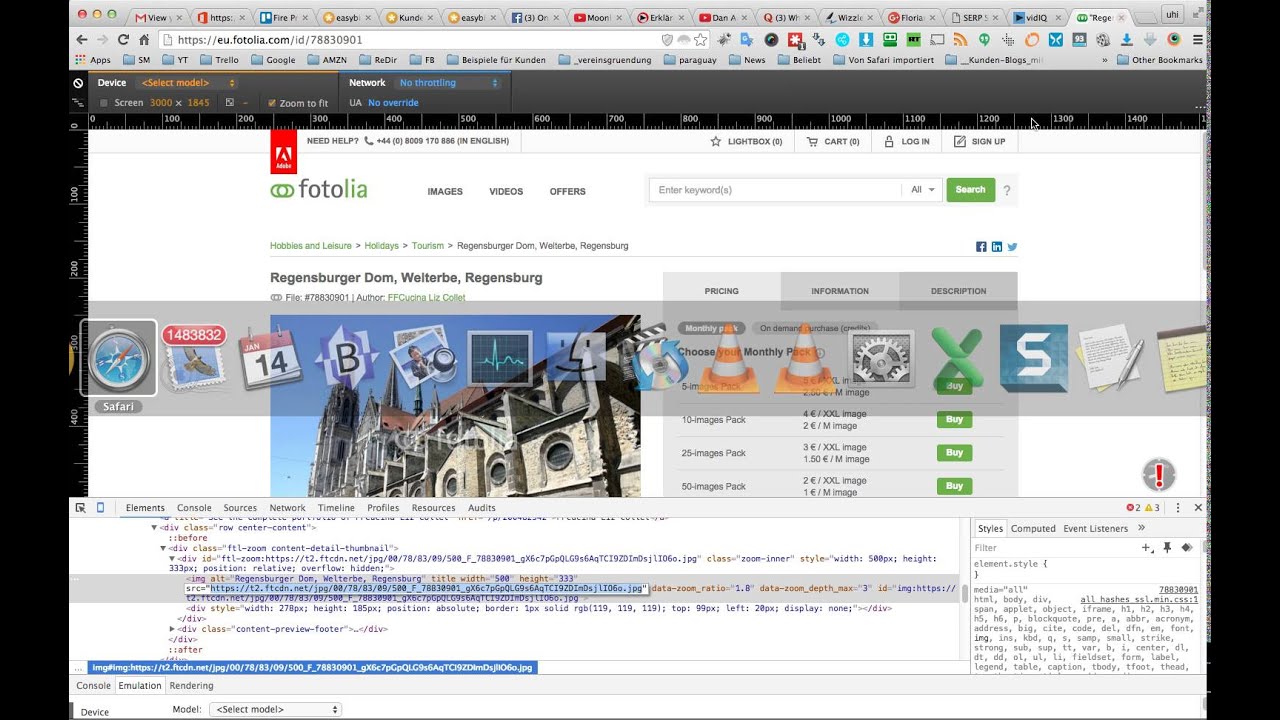Toggle the Screen resolution checkbox

coord(104,103)
